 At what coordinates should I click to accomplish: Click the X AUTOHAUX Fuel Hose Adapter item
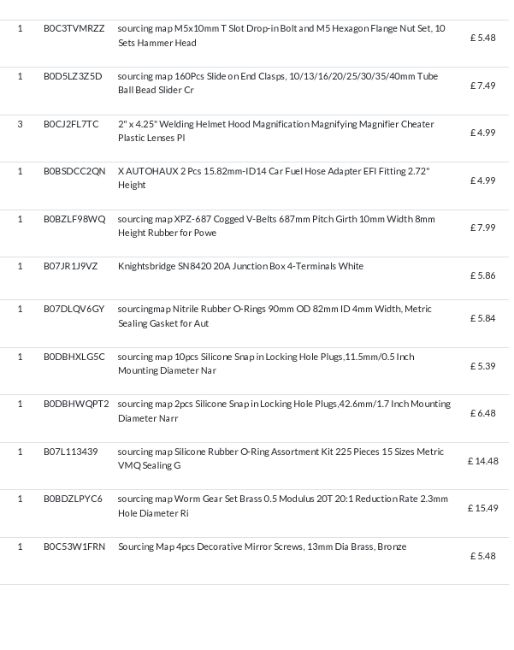point(274,178)
